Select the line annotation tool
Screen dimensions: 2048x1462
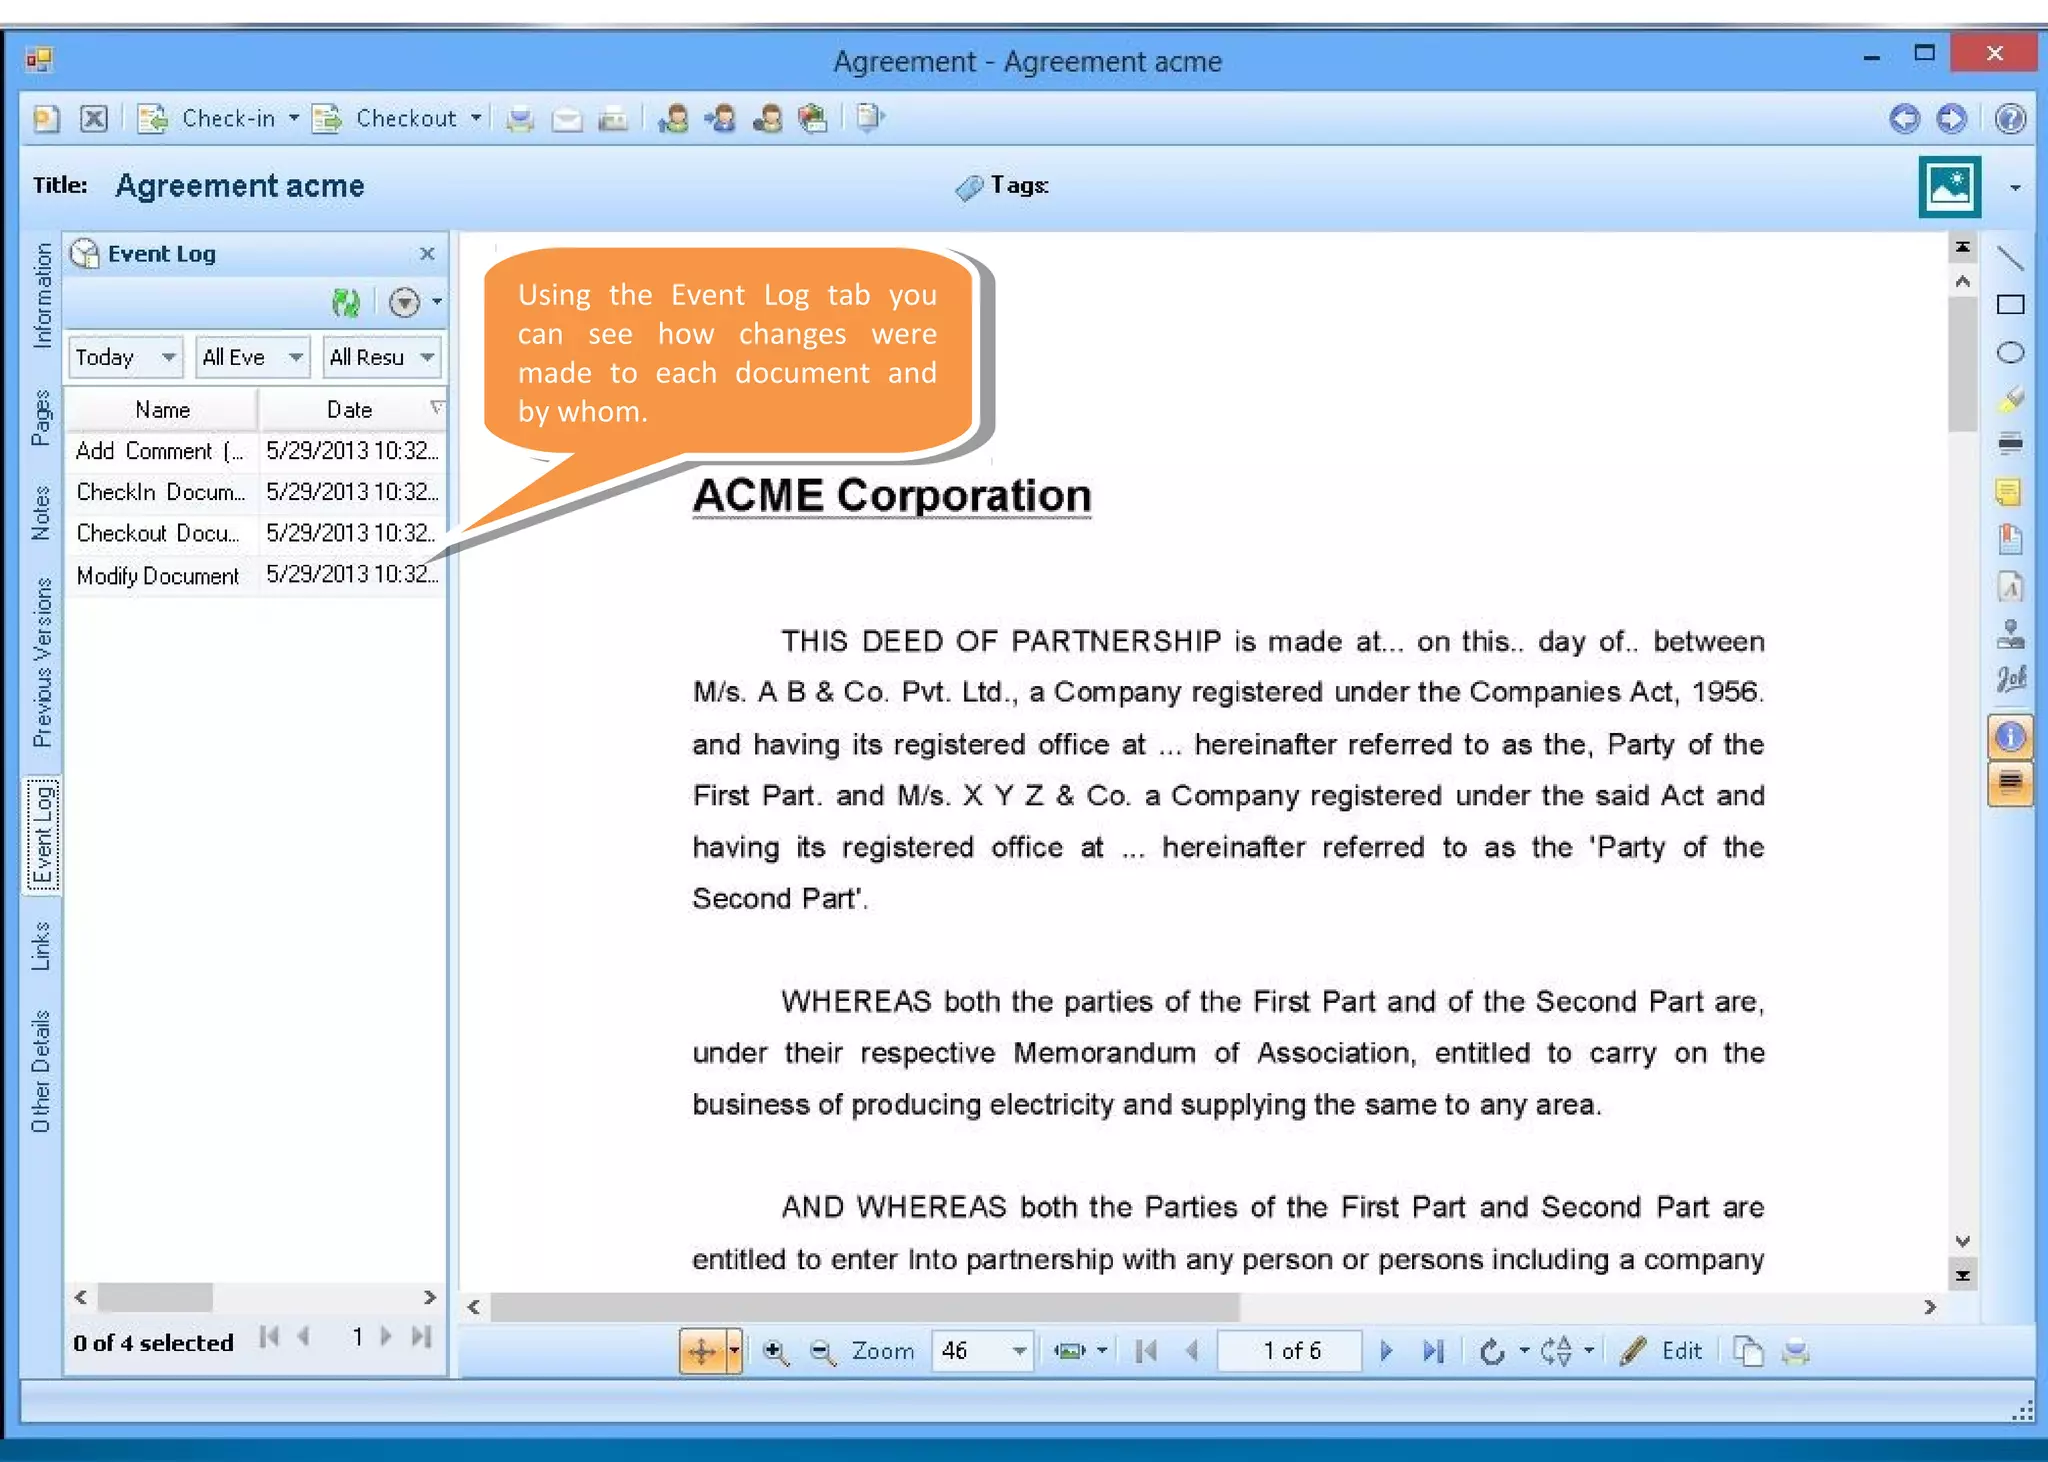(2010, 258)
